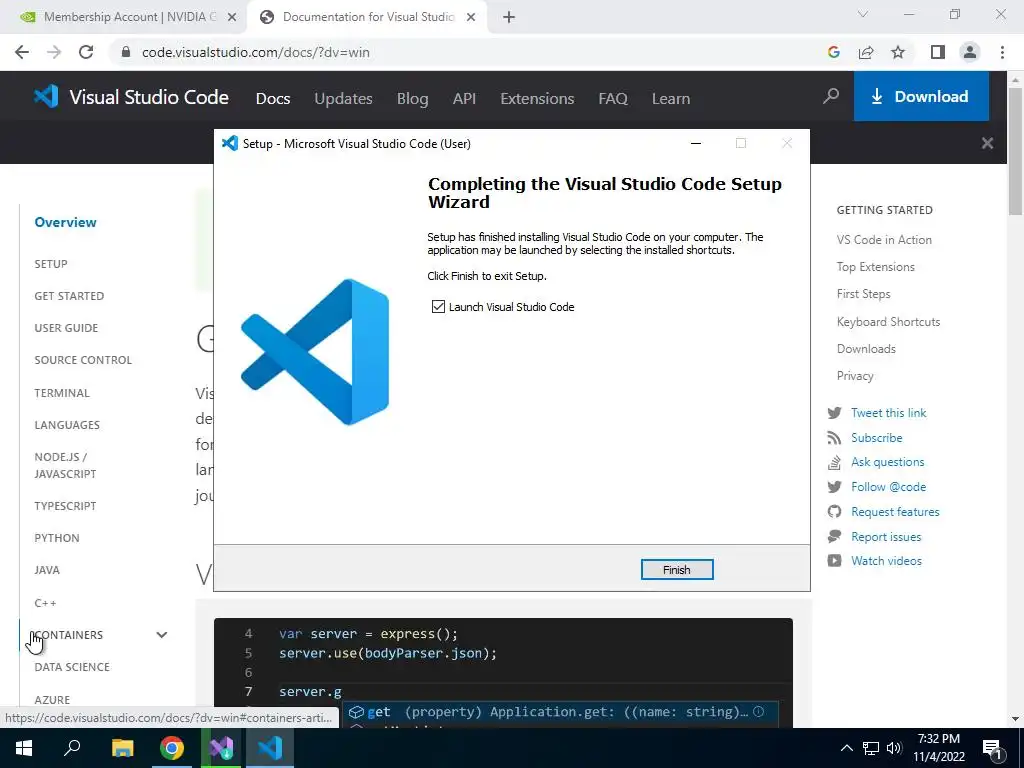Screen dimensions: 1024x768
Task: Go to Downloads link in right panel
Action: (866, 349)
